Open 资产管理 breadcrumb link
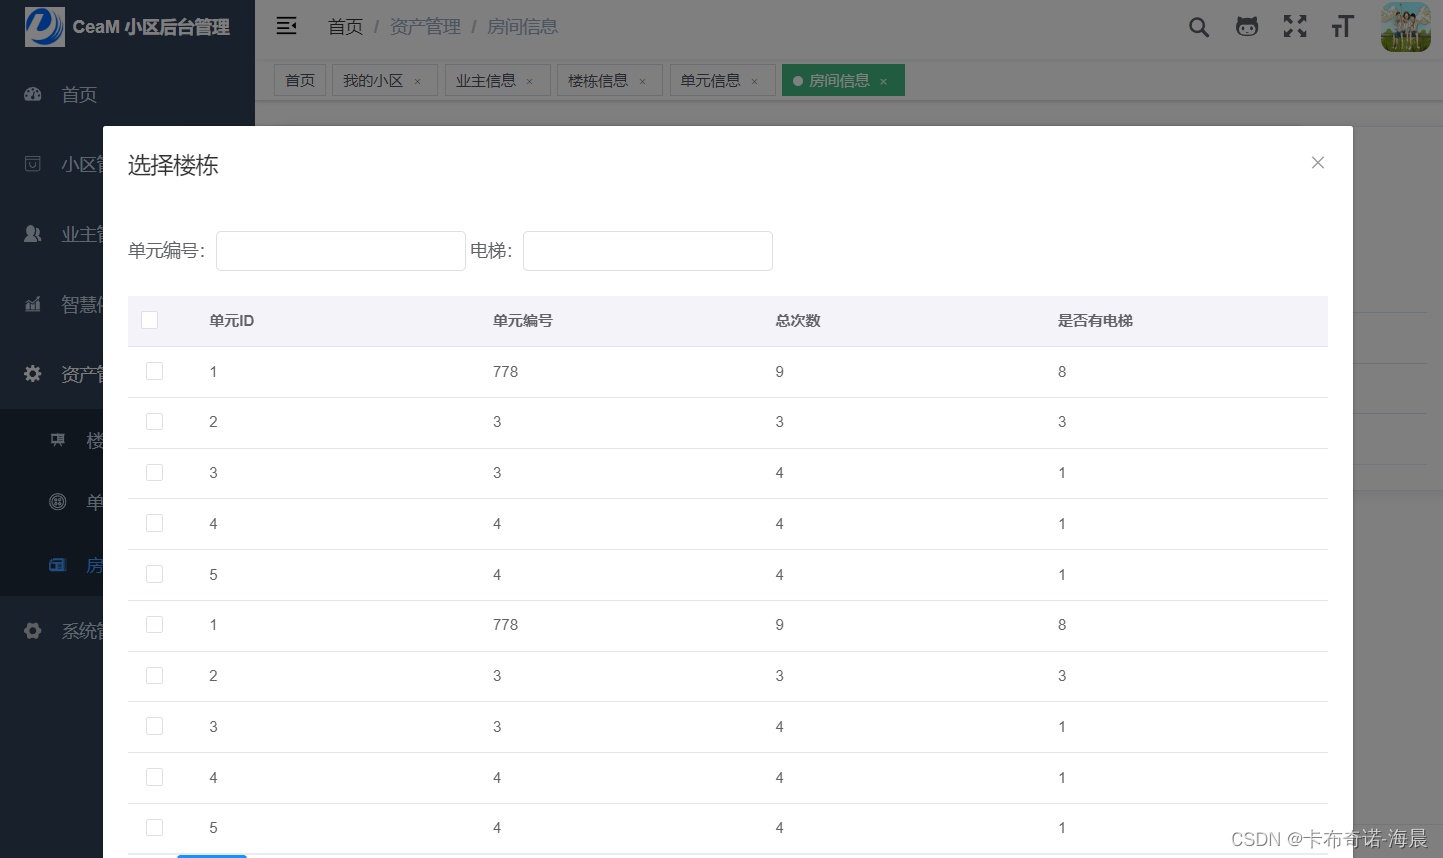 (424, 27)
